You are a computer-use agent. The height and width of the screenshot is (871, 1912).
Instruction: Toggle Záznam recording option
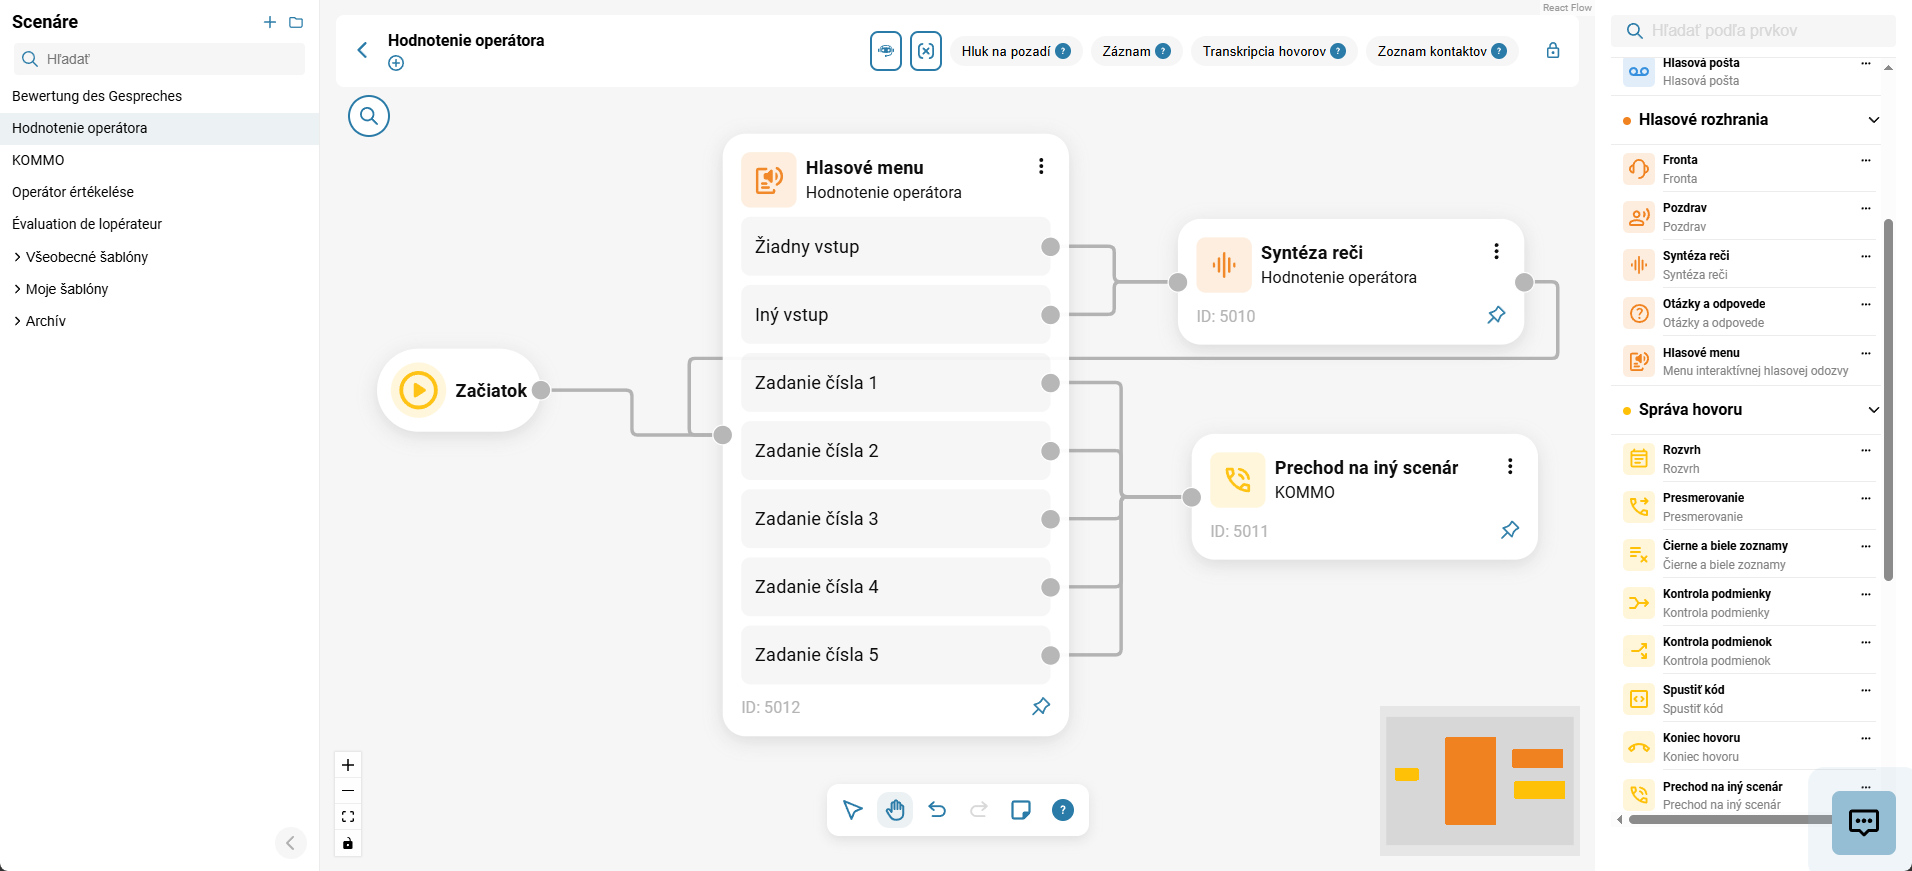coord(1136,51)
